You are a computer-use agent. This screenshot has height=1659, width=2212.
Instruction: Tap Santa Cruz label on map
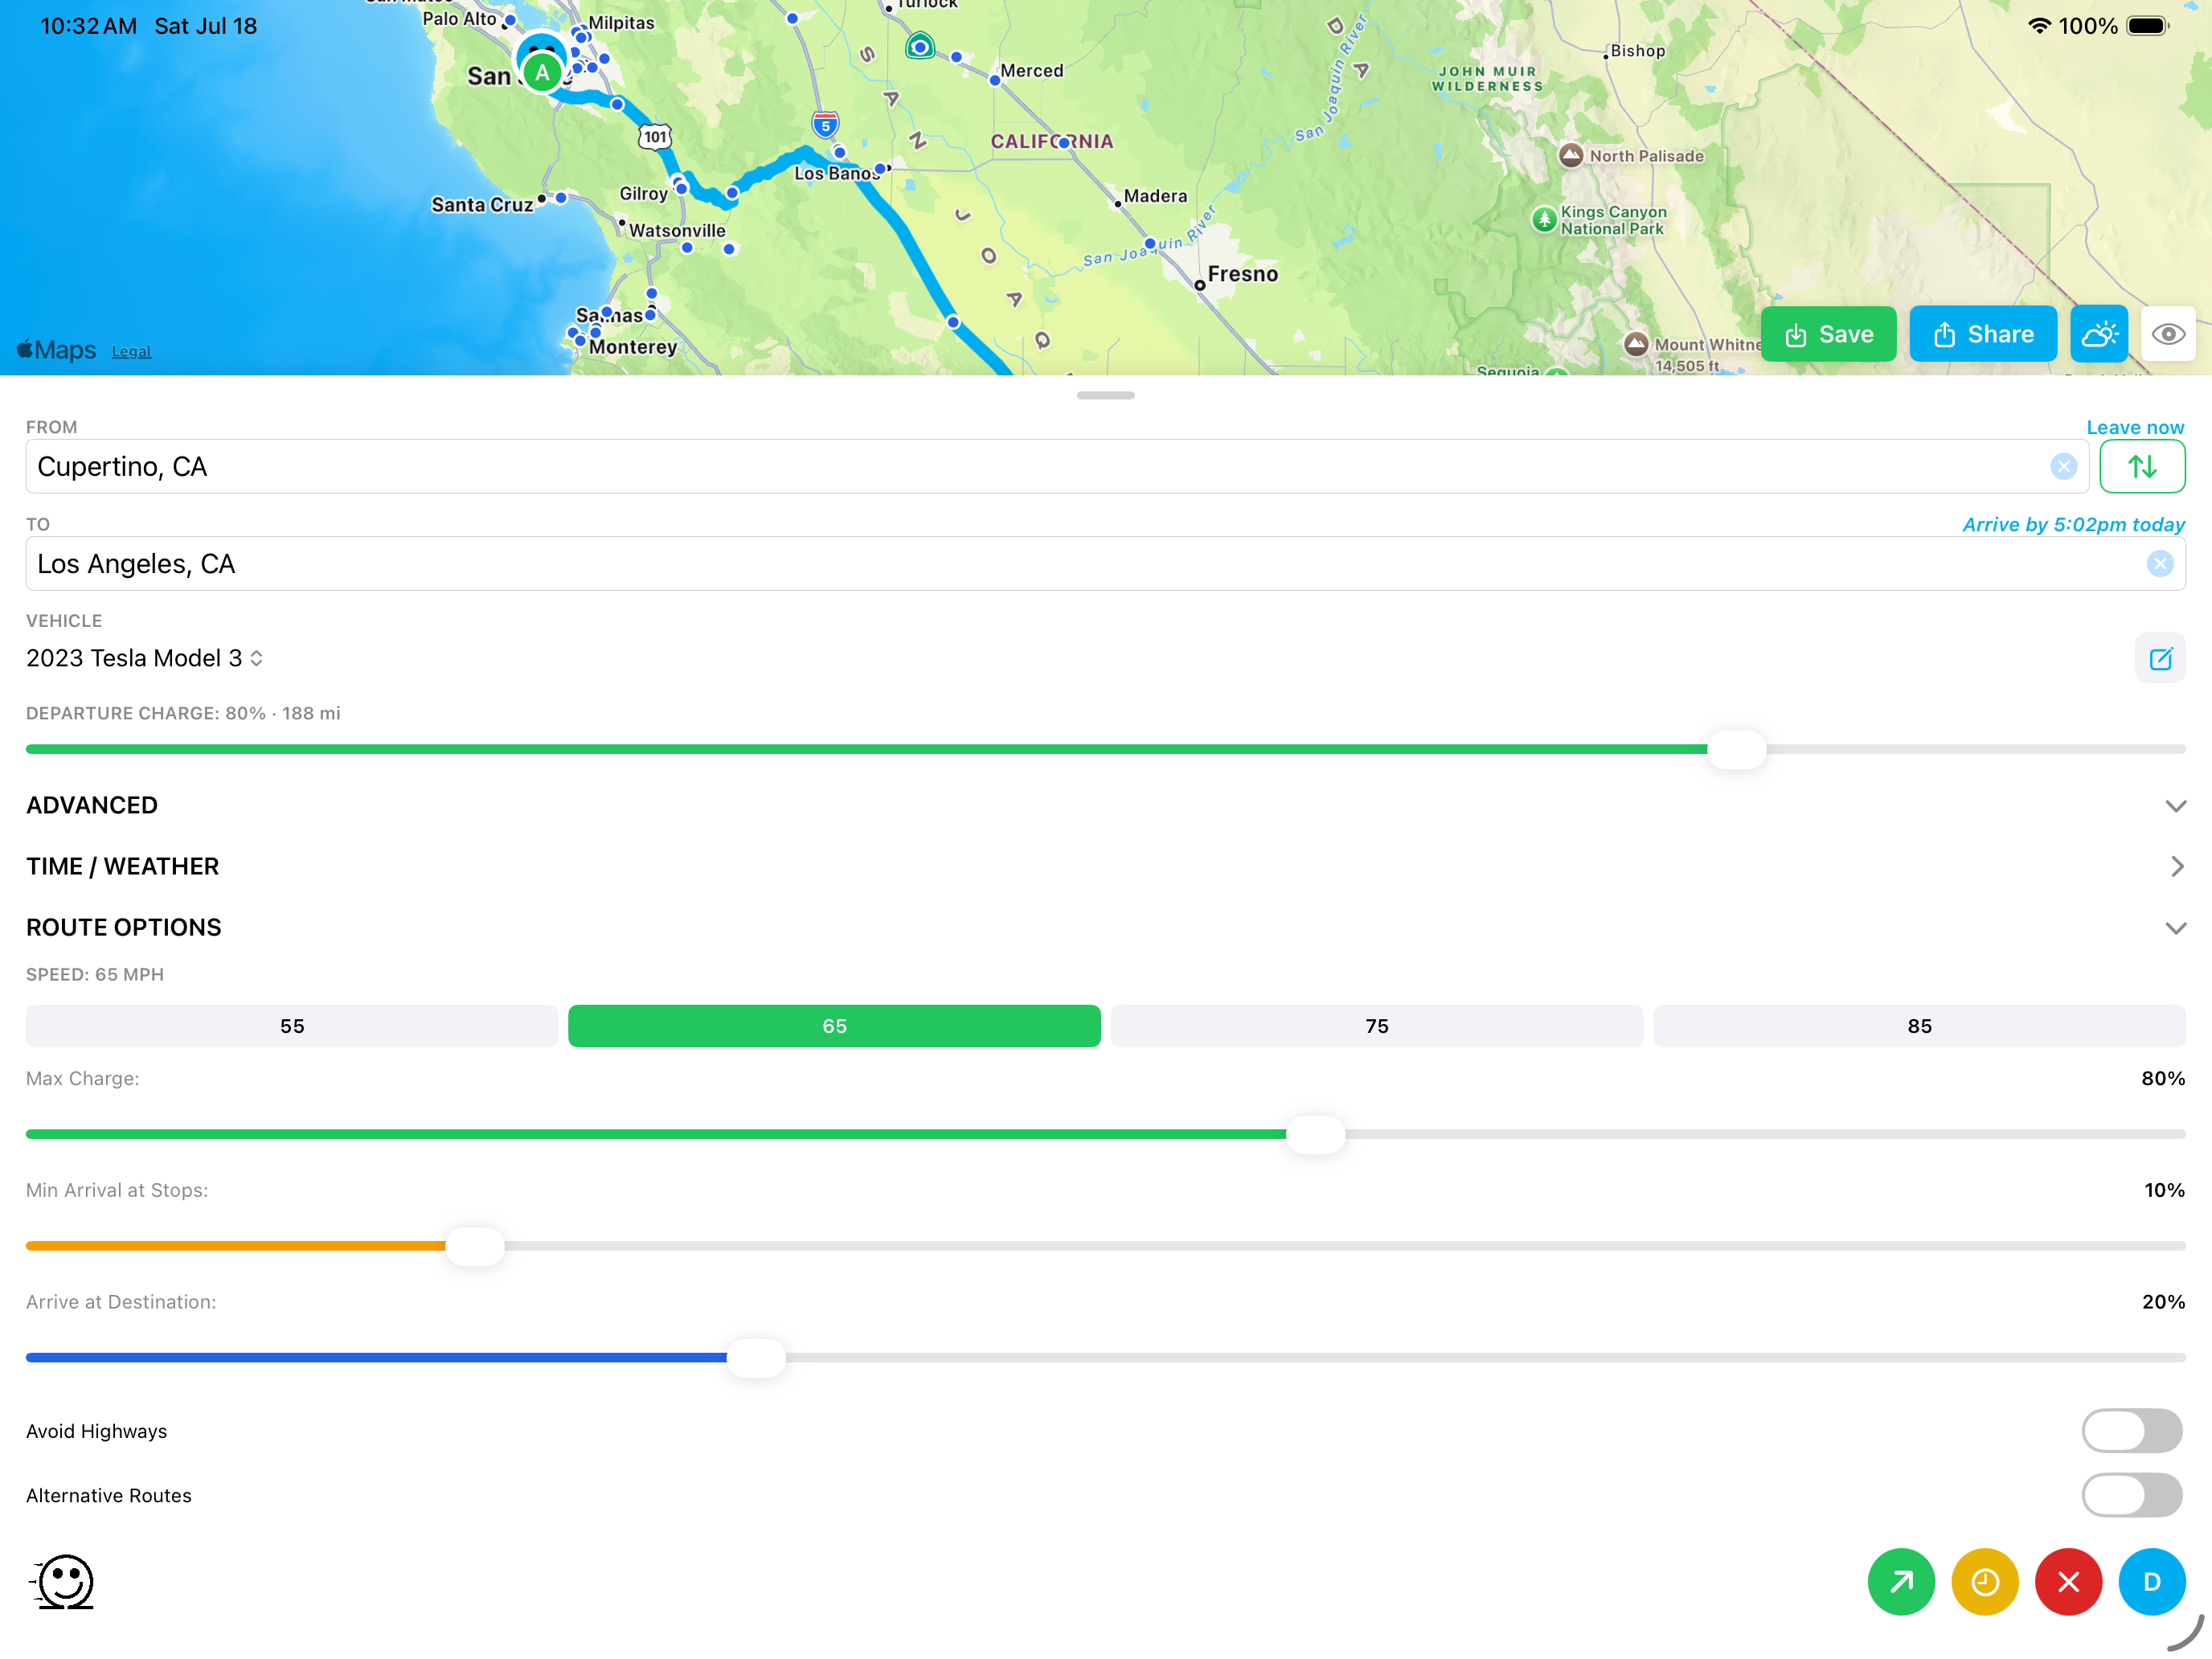tap(482, 205)
